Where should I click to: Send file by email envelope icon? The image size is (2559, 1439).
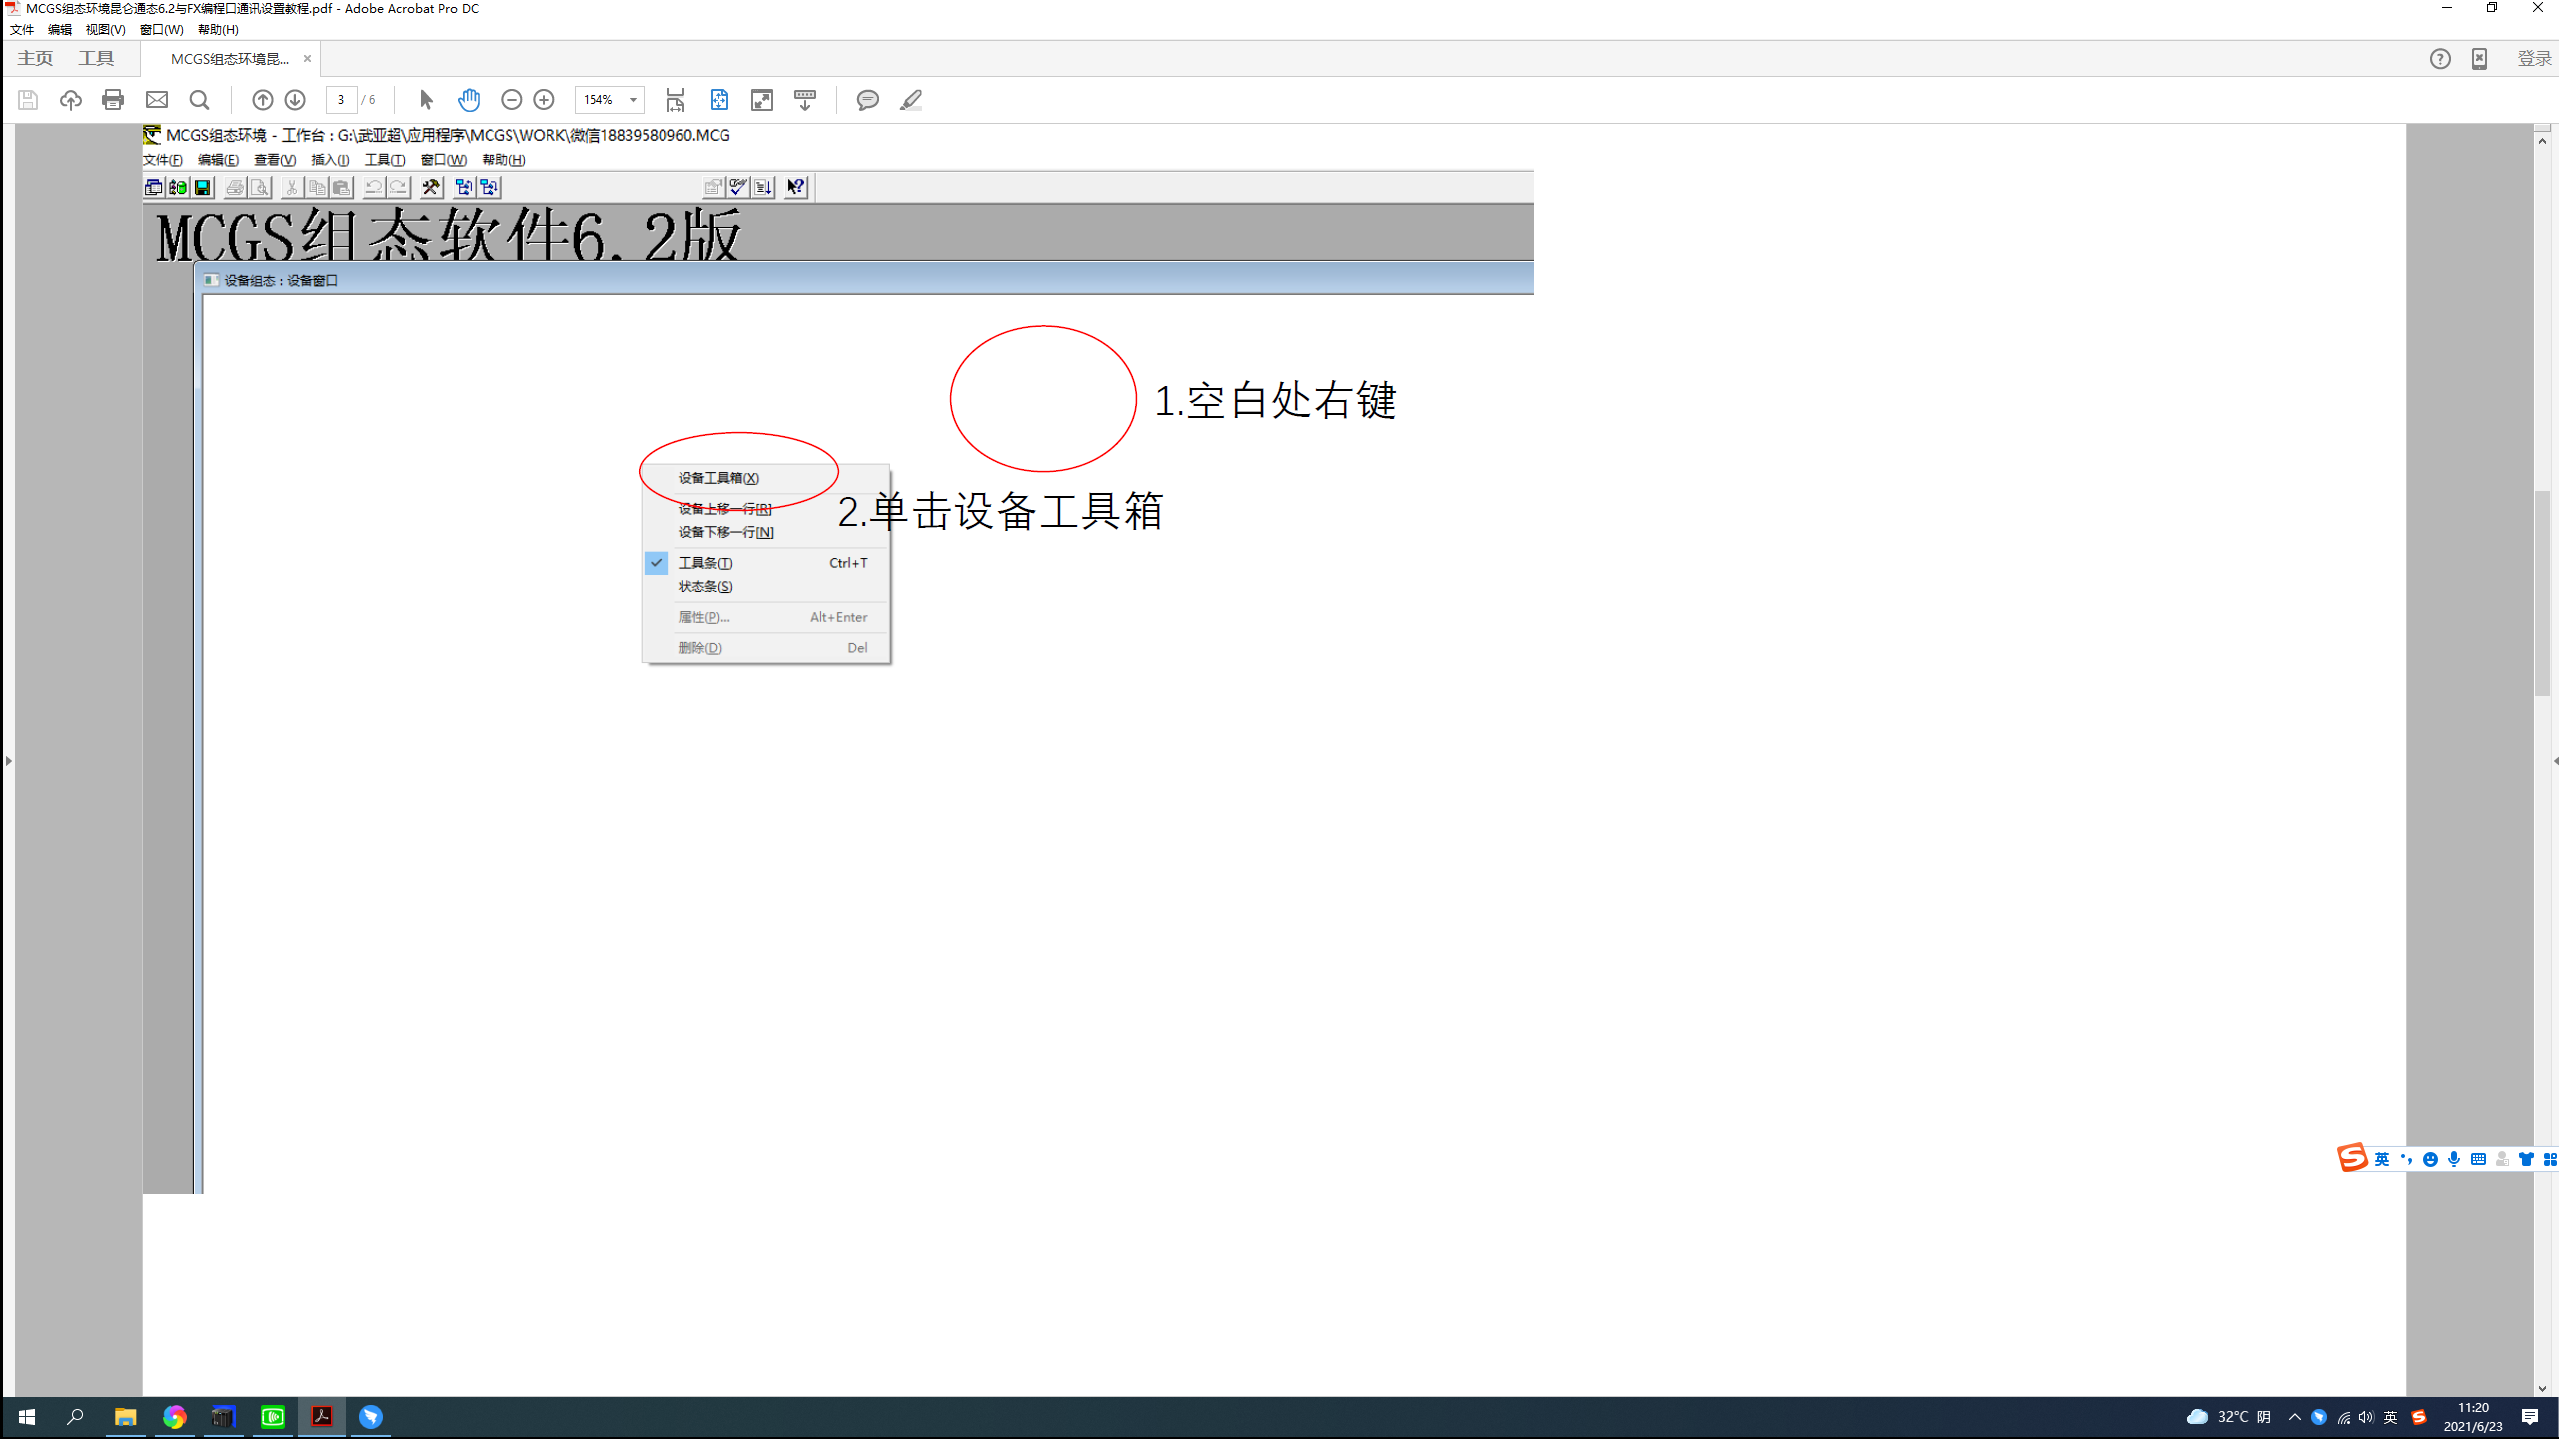[157, 100]
